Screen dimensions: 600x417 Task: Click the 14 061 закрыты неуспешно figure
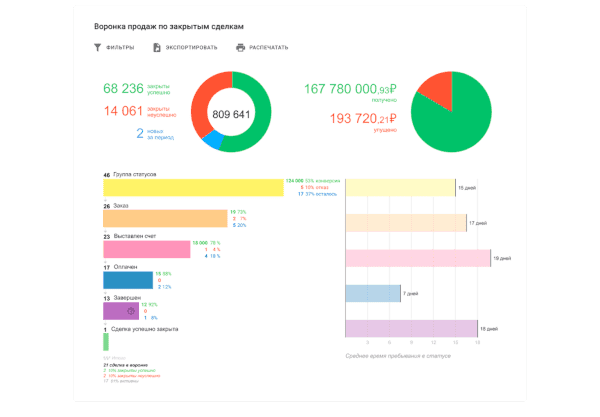point(123,111)
